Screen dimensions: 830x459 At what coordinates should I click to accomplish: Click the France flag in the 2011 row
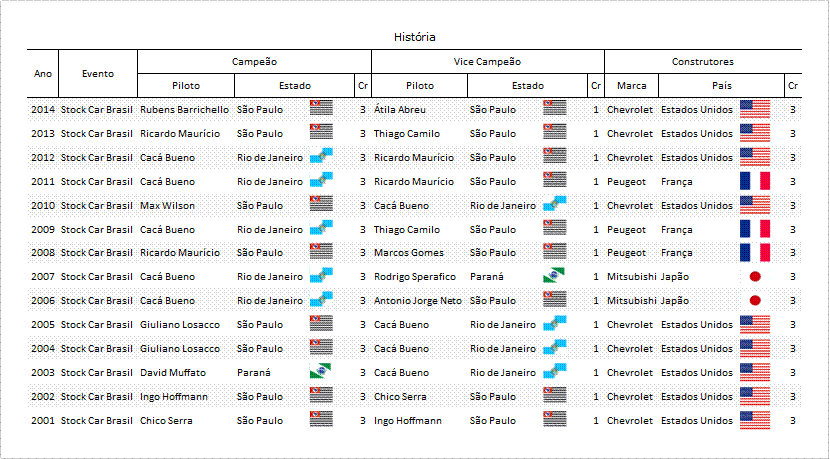point(755,181)
